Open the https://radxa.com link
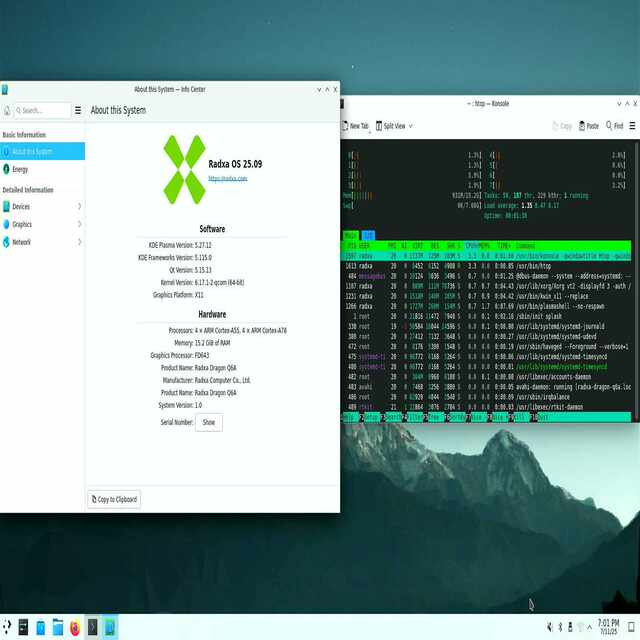Viewport: 640px width, 640px height. (x=228, y=178)
